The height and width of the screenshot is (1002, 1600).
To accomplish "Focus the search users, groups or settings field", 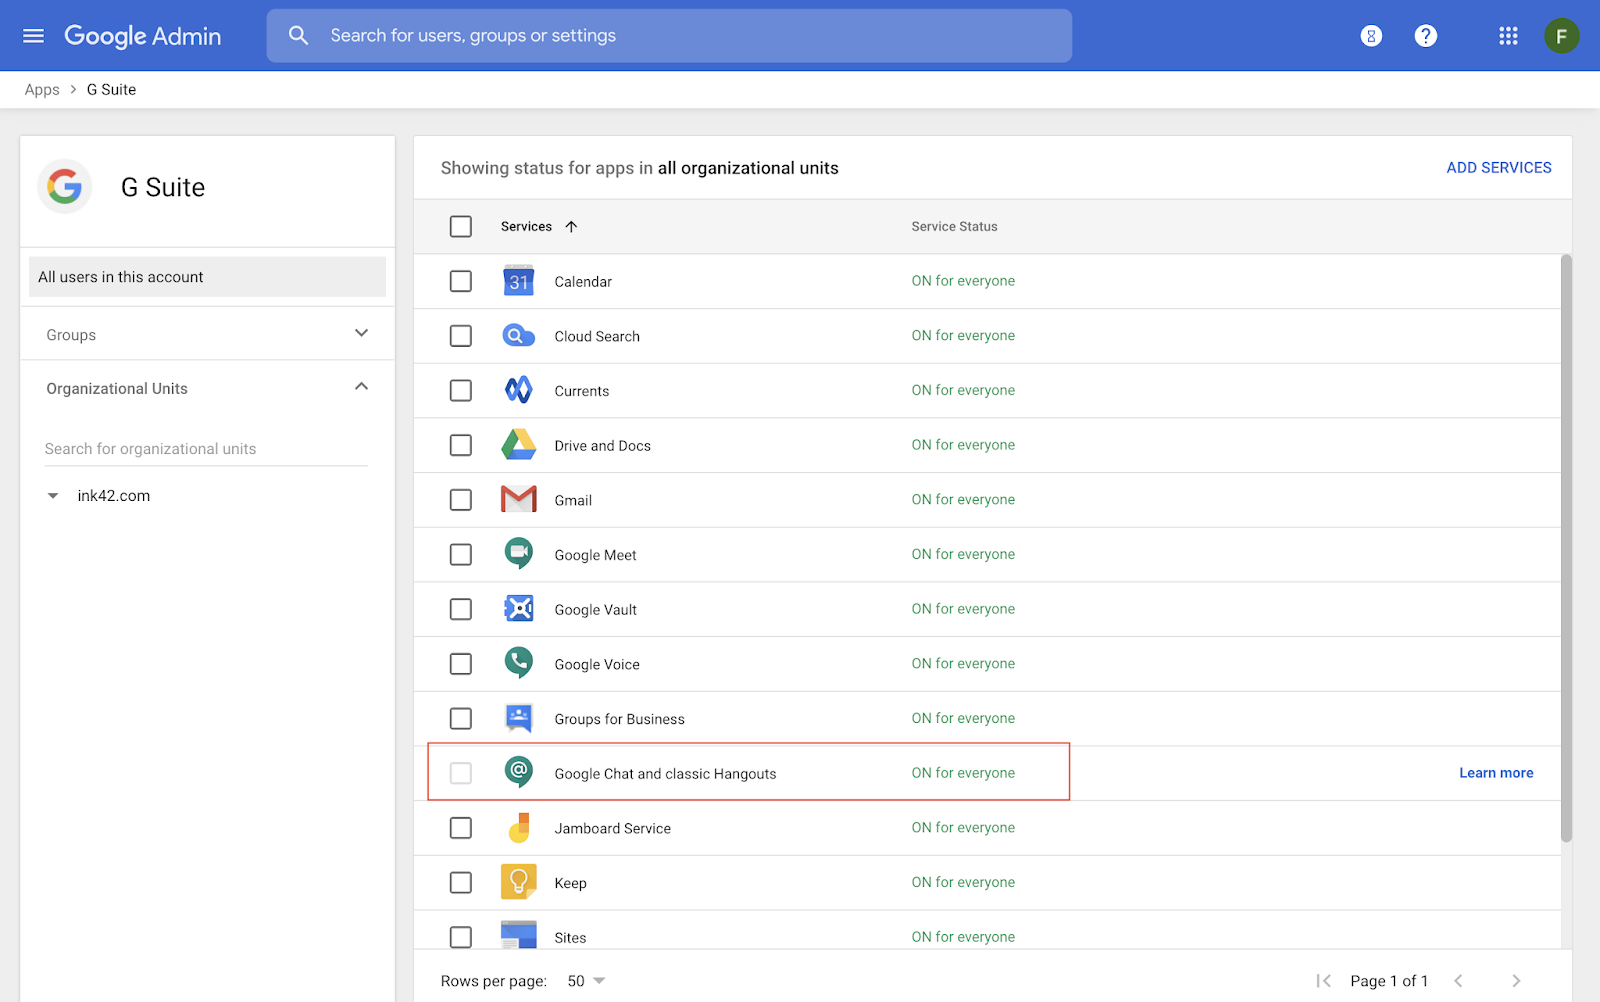I will click(x=669, y=36).
